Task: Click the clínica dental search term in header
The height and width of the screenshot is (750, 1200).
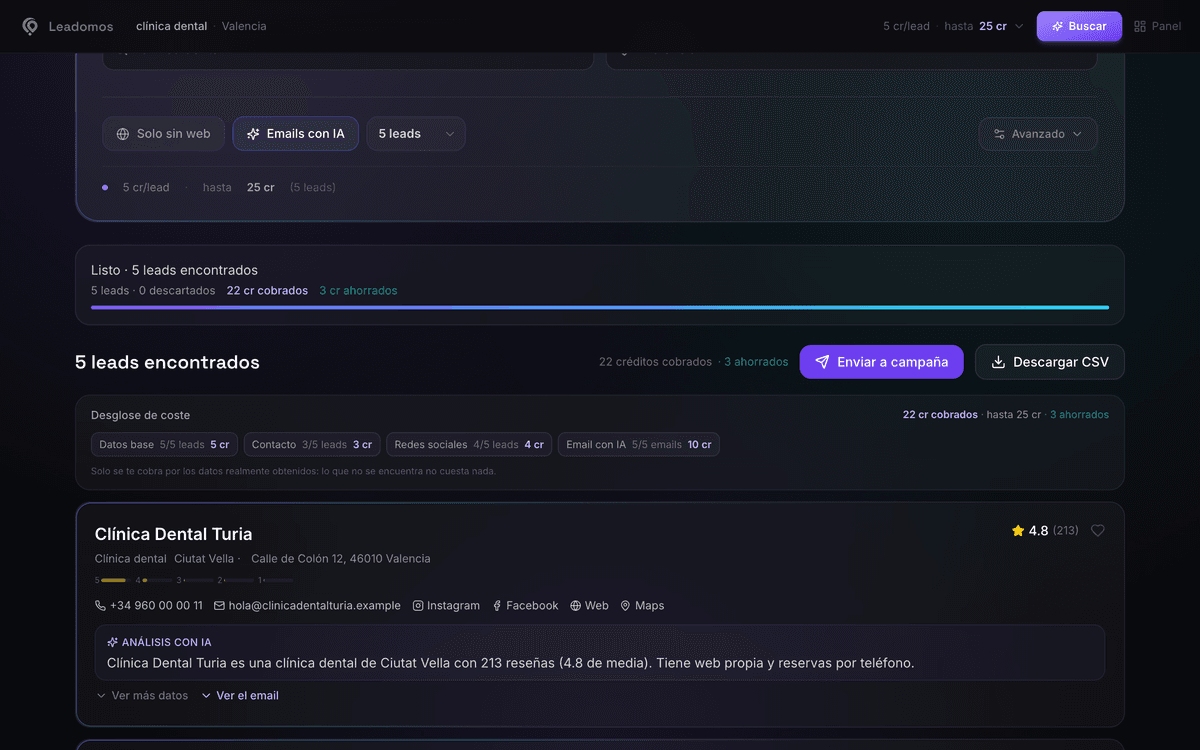Action: point(172,26)
